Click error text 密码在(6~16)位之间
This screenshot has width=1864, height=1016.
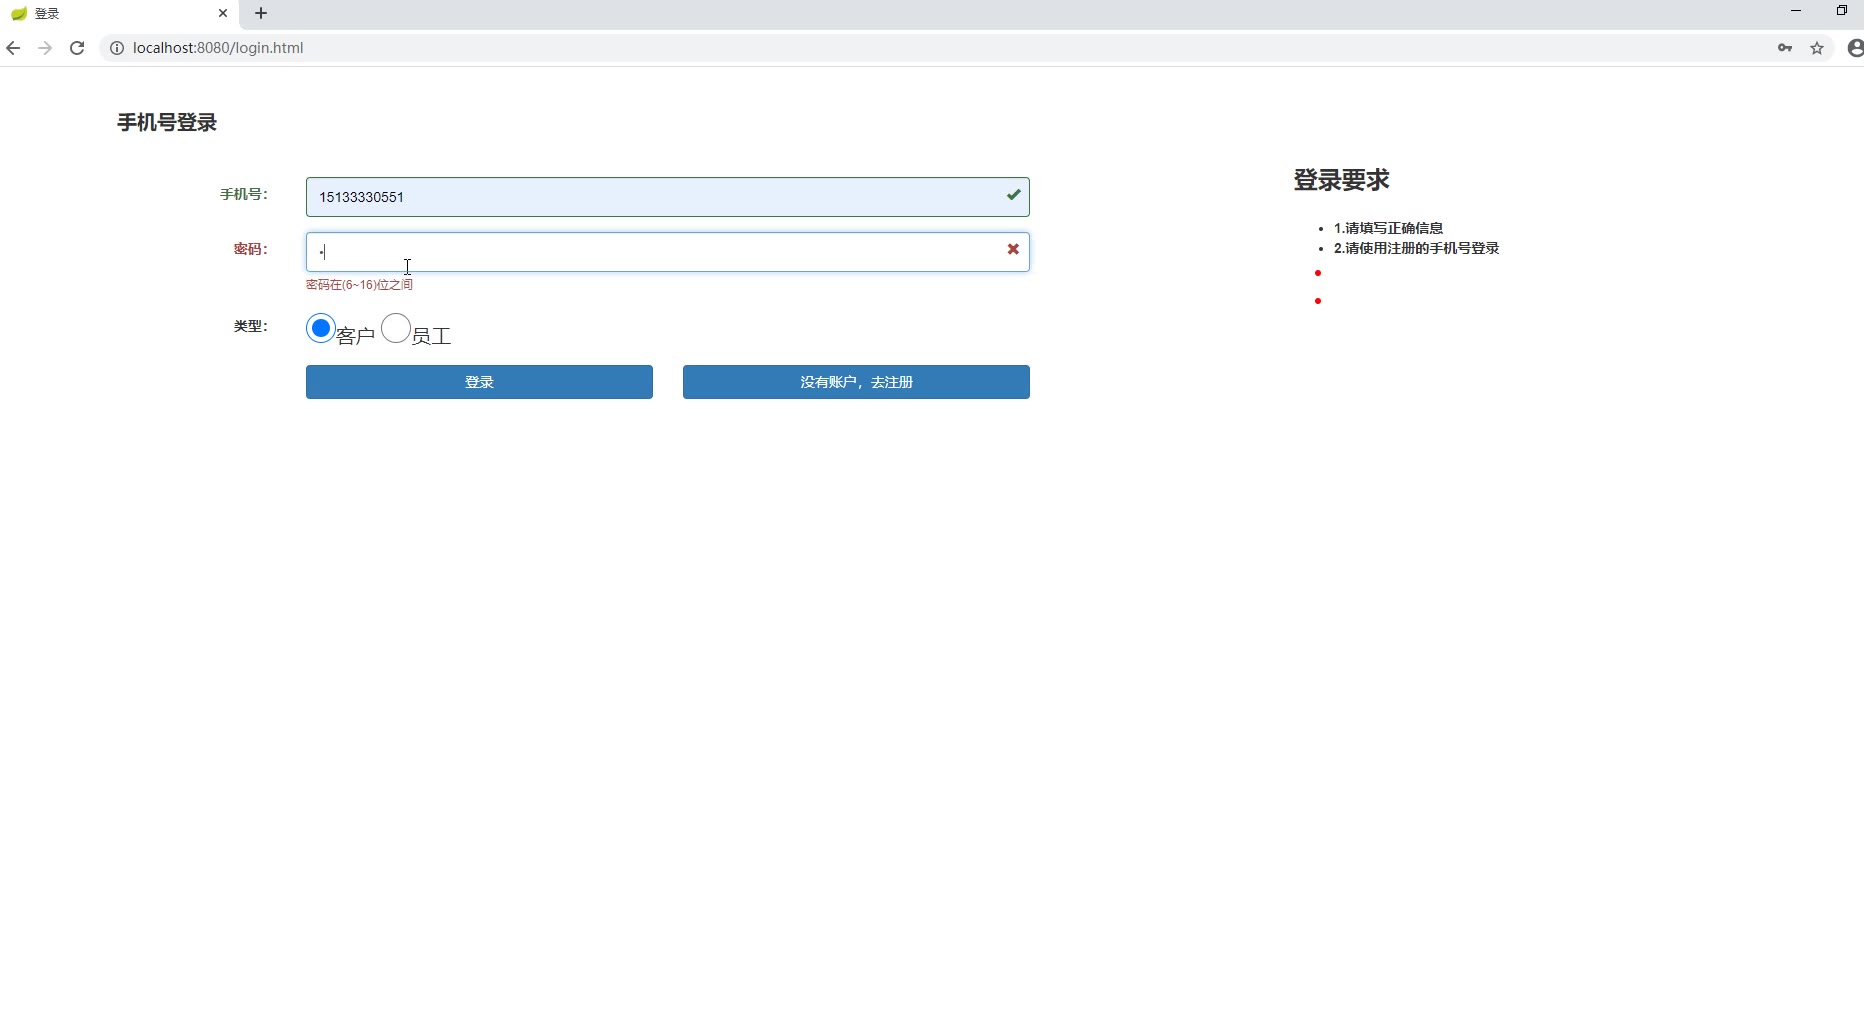tap(359, 285)
